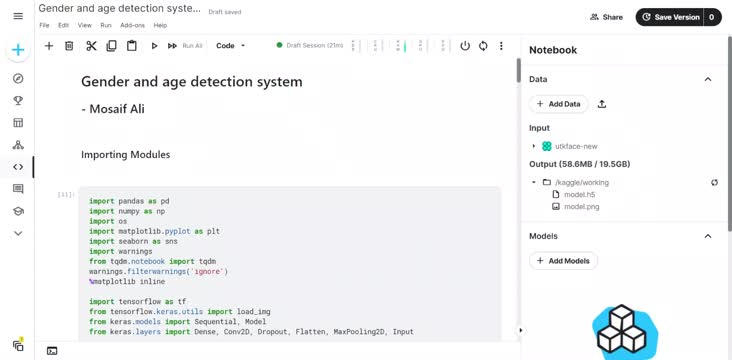Select the model.h5 output file
This screenshot has height=360, width=732.
point(574,195)
